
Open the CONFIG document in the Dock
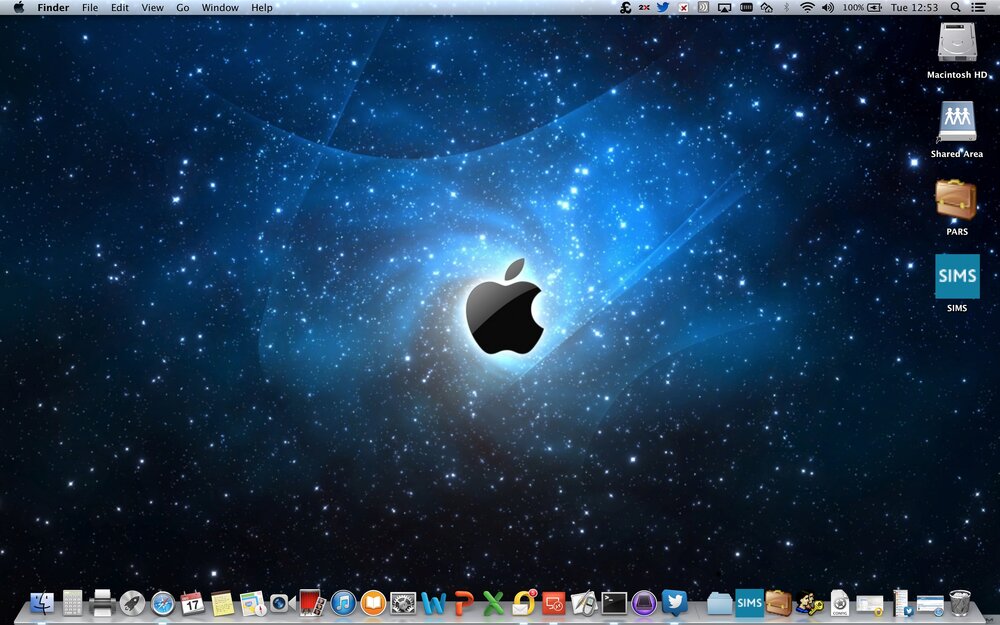pos(839,603)
